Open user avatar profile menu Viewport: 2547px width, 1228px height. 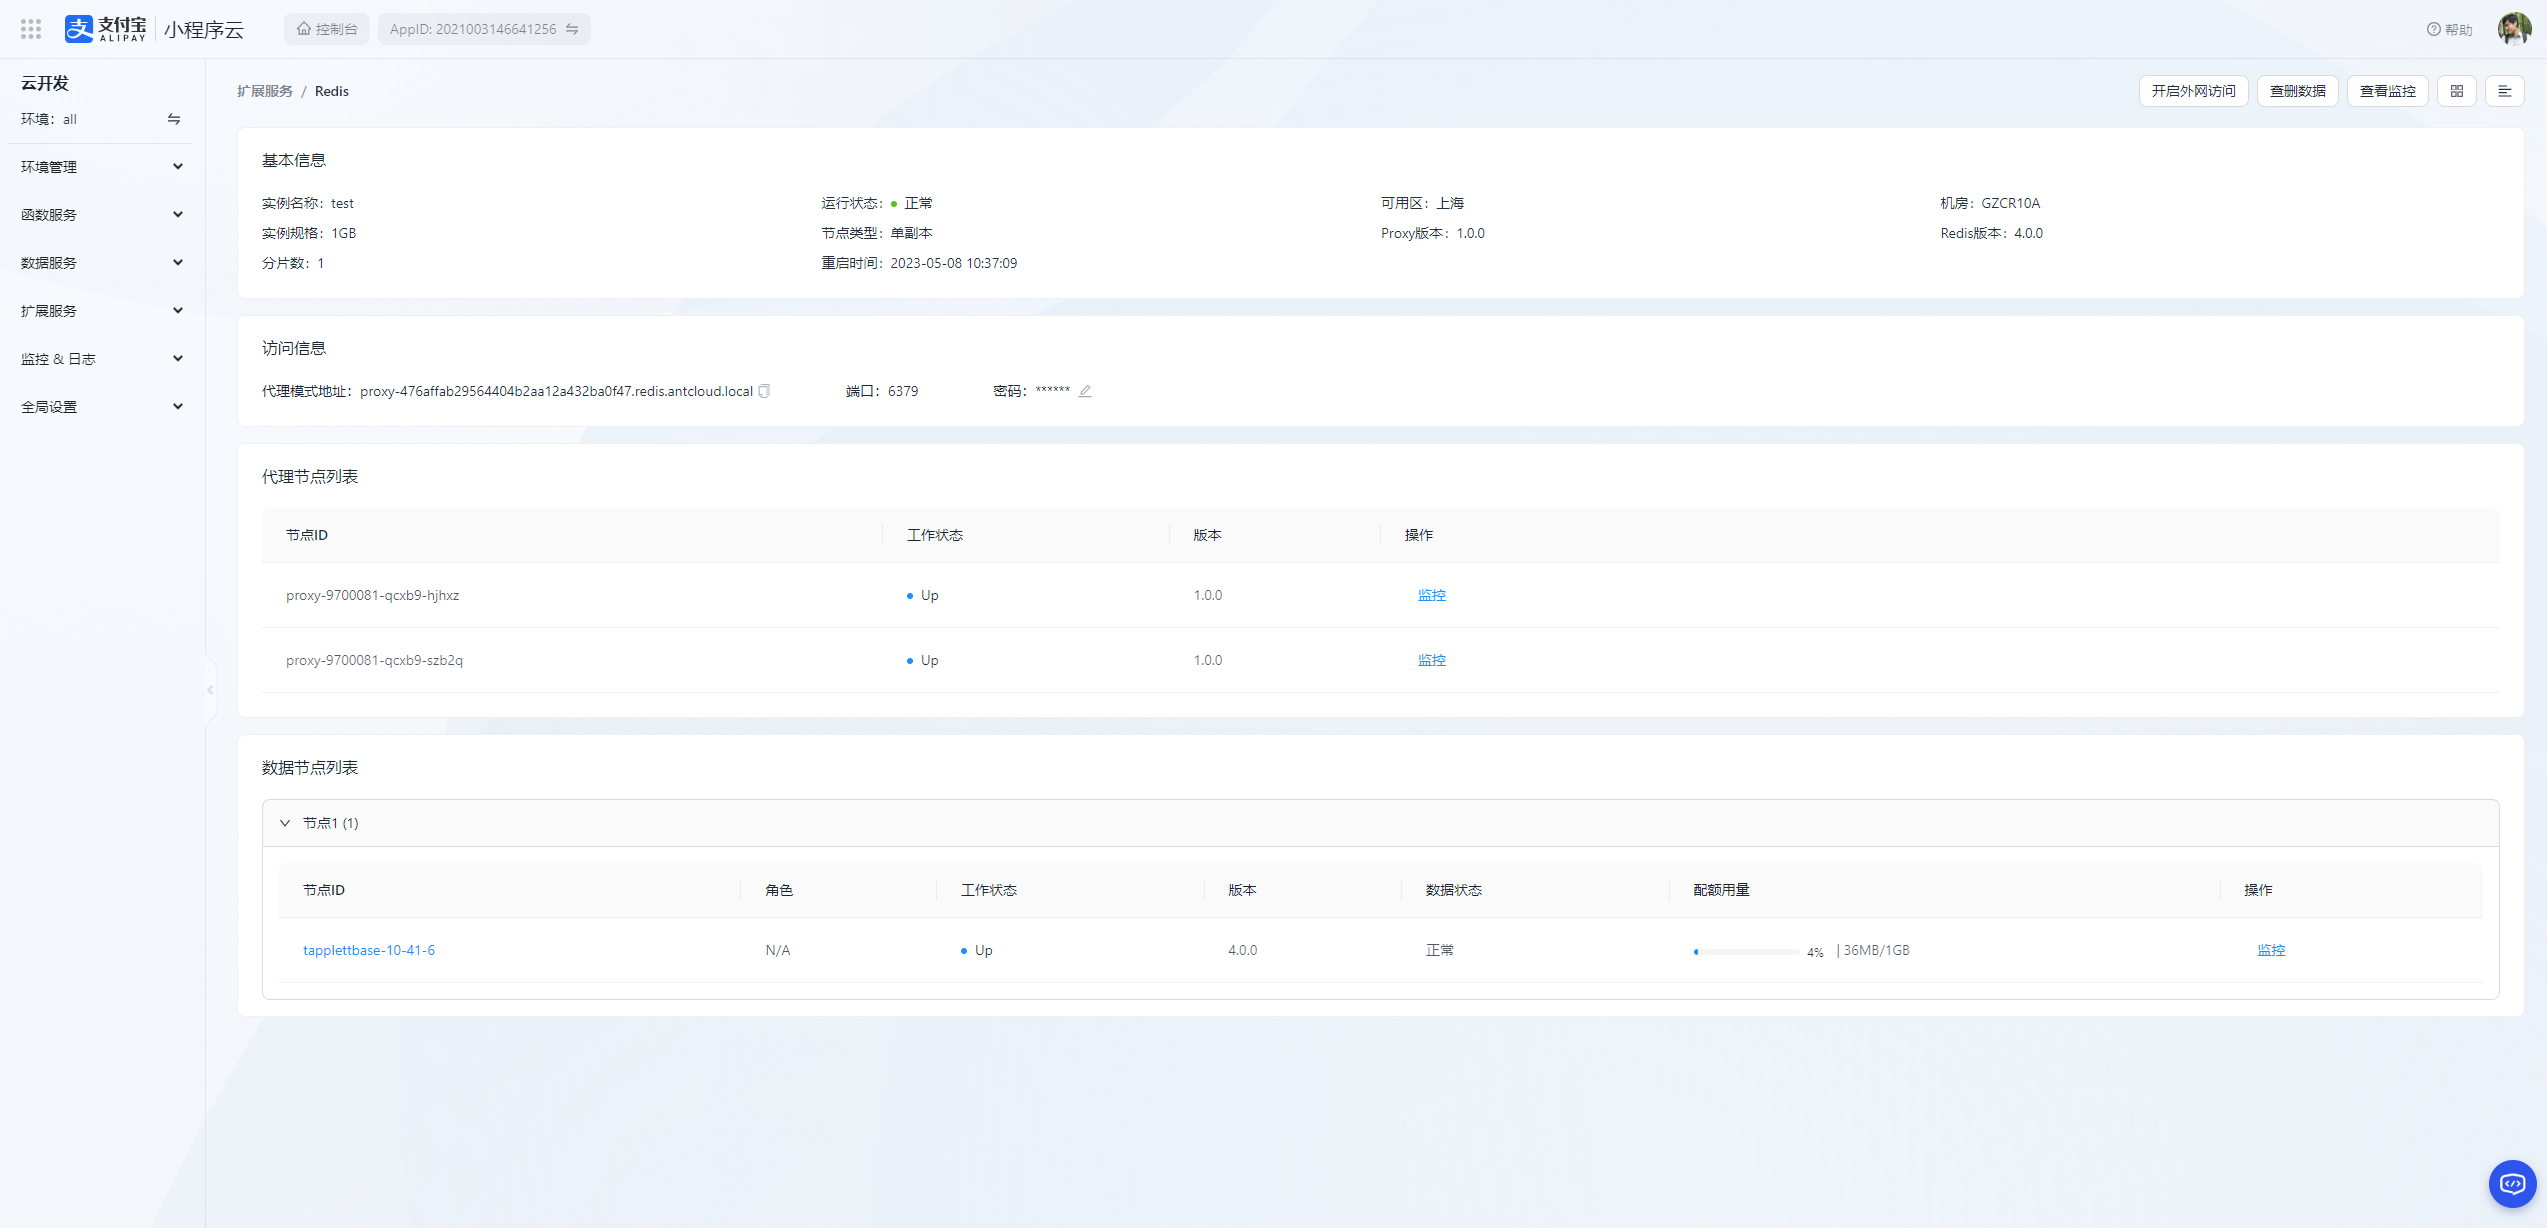click(2514, 29)
